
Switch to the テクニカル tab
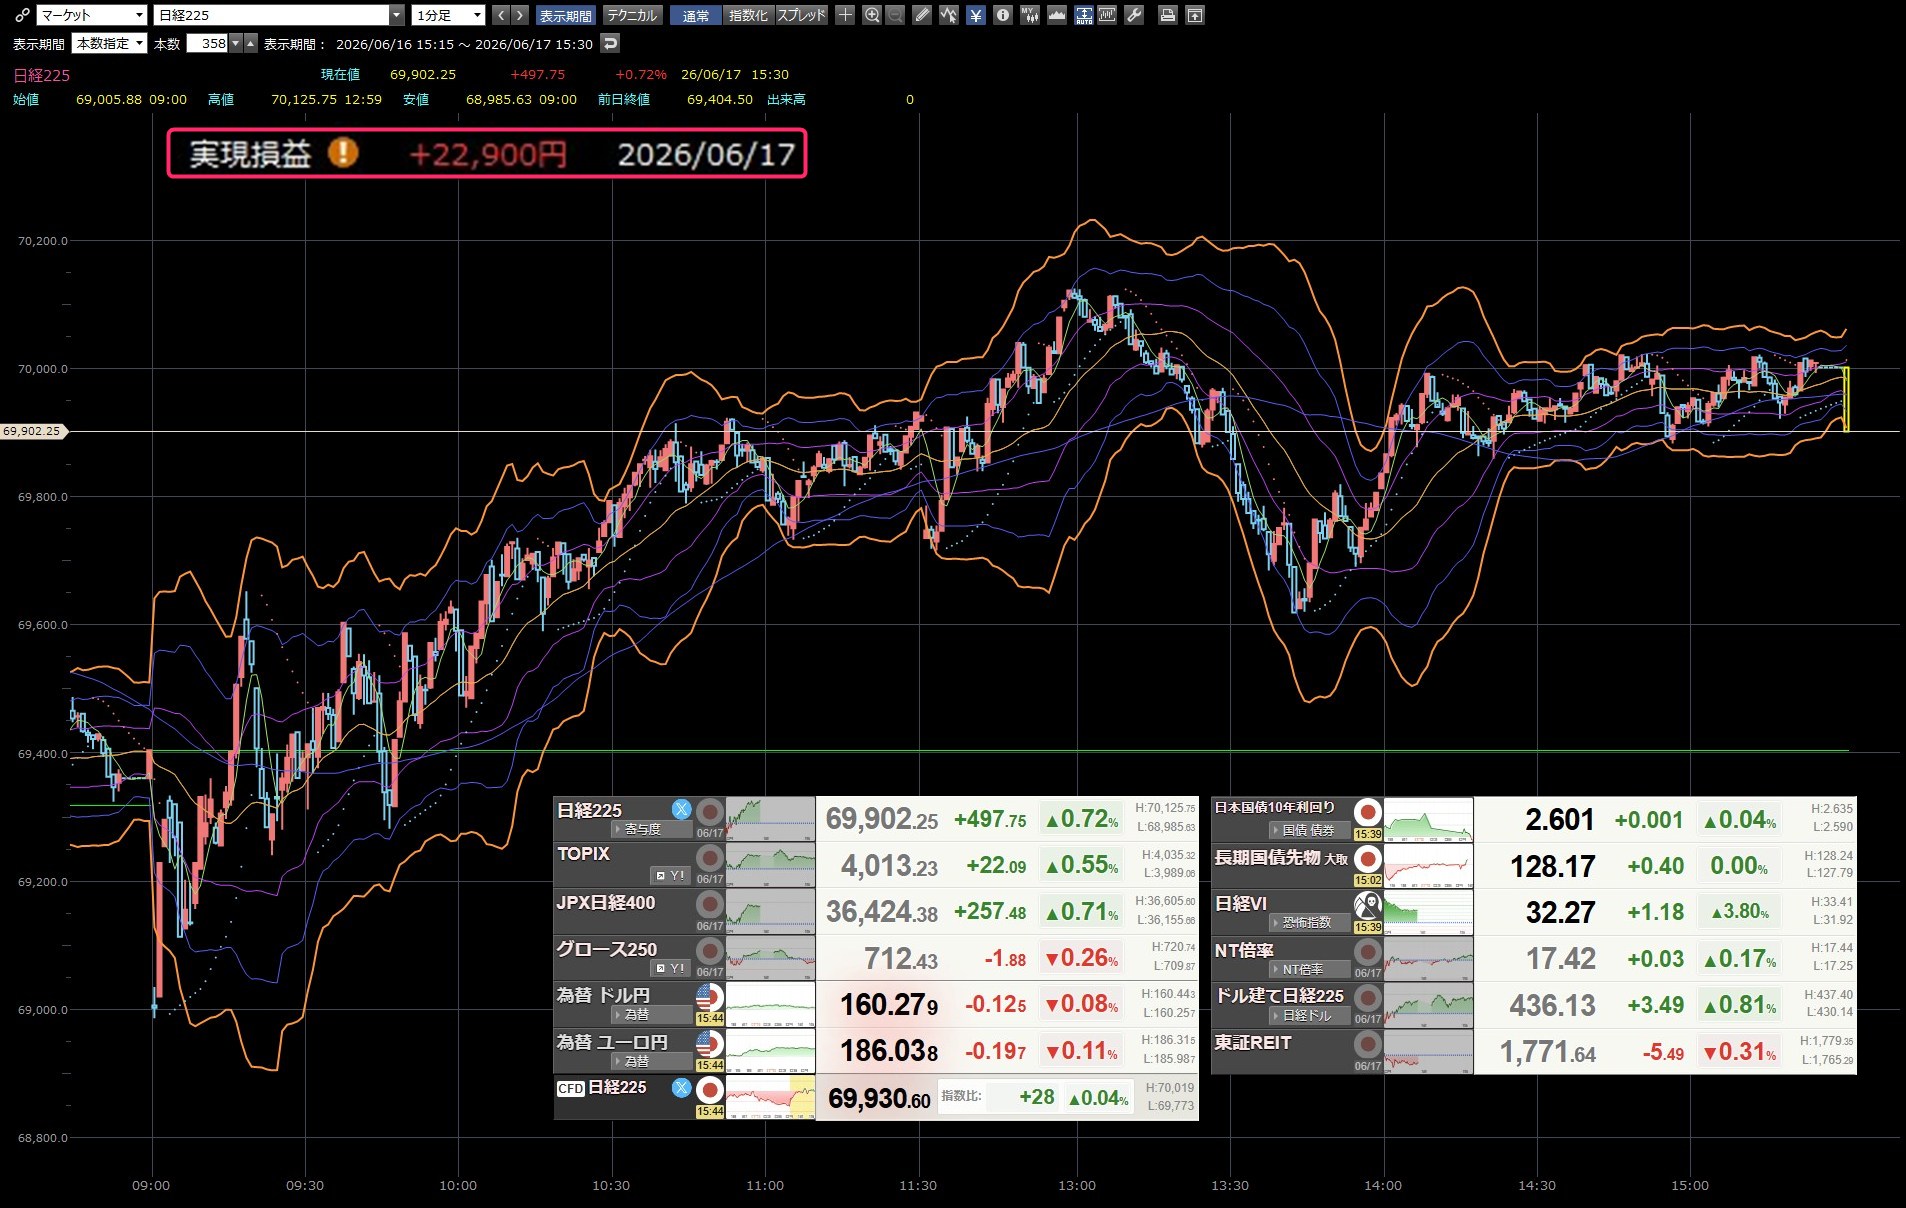(633, 15)
